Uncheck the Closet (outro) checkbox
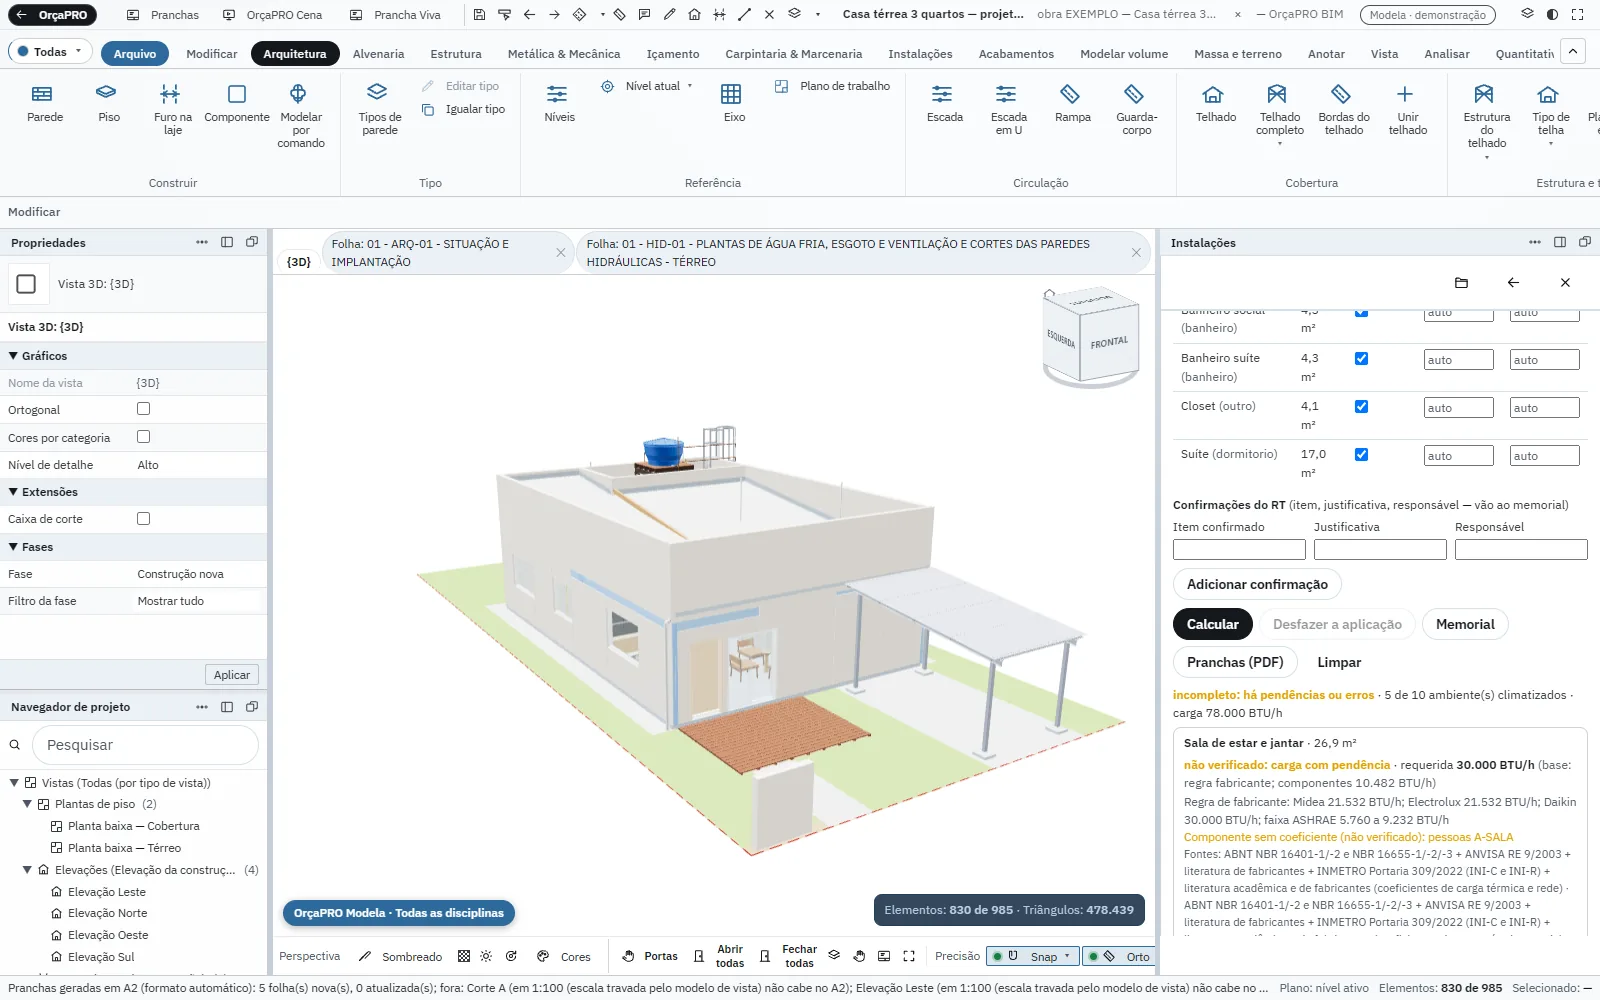1600x1000 pixels. [x=1361, y=406]
